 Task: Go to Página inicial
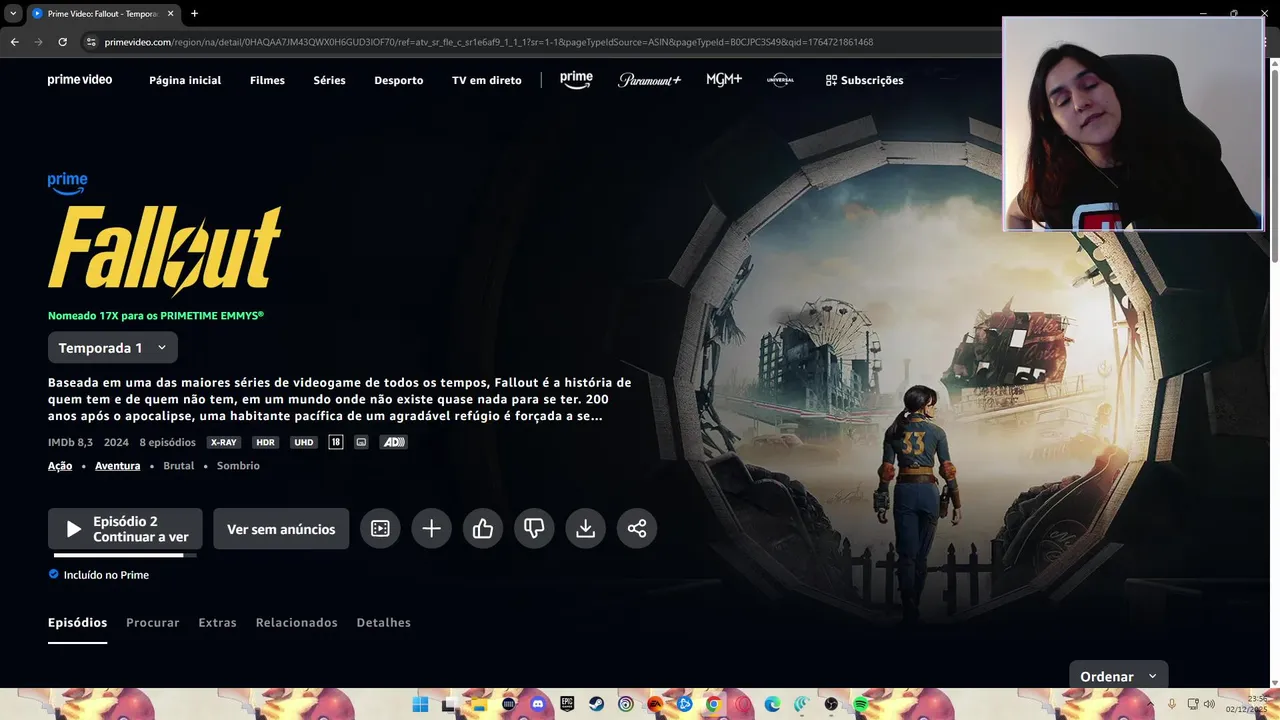tap(185, 80)
